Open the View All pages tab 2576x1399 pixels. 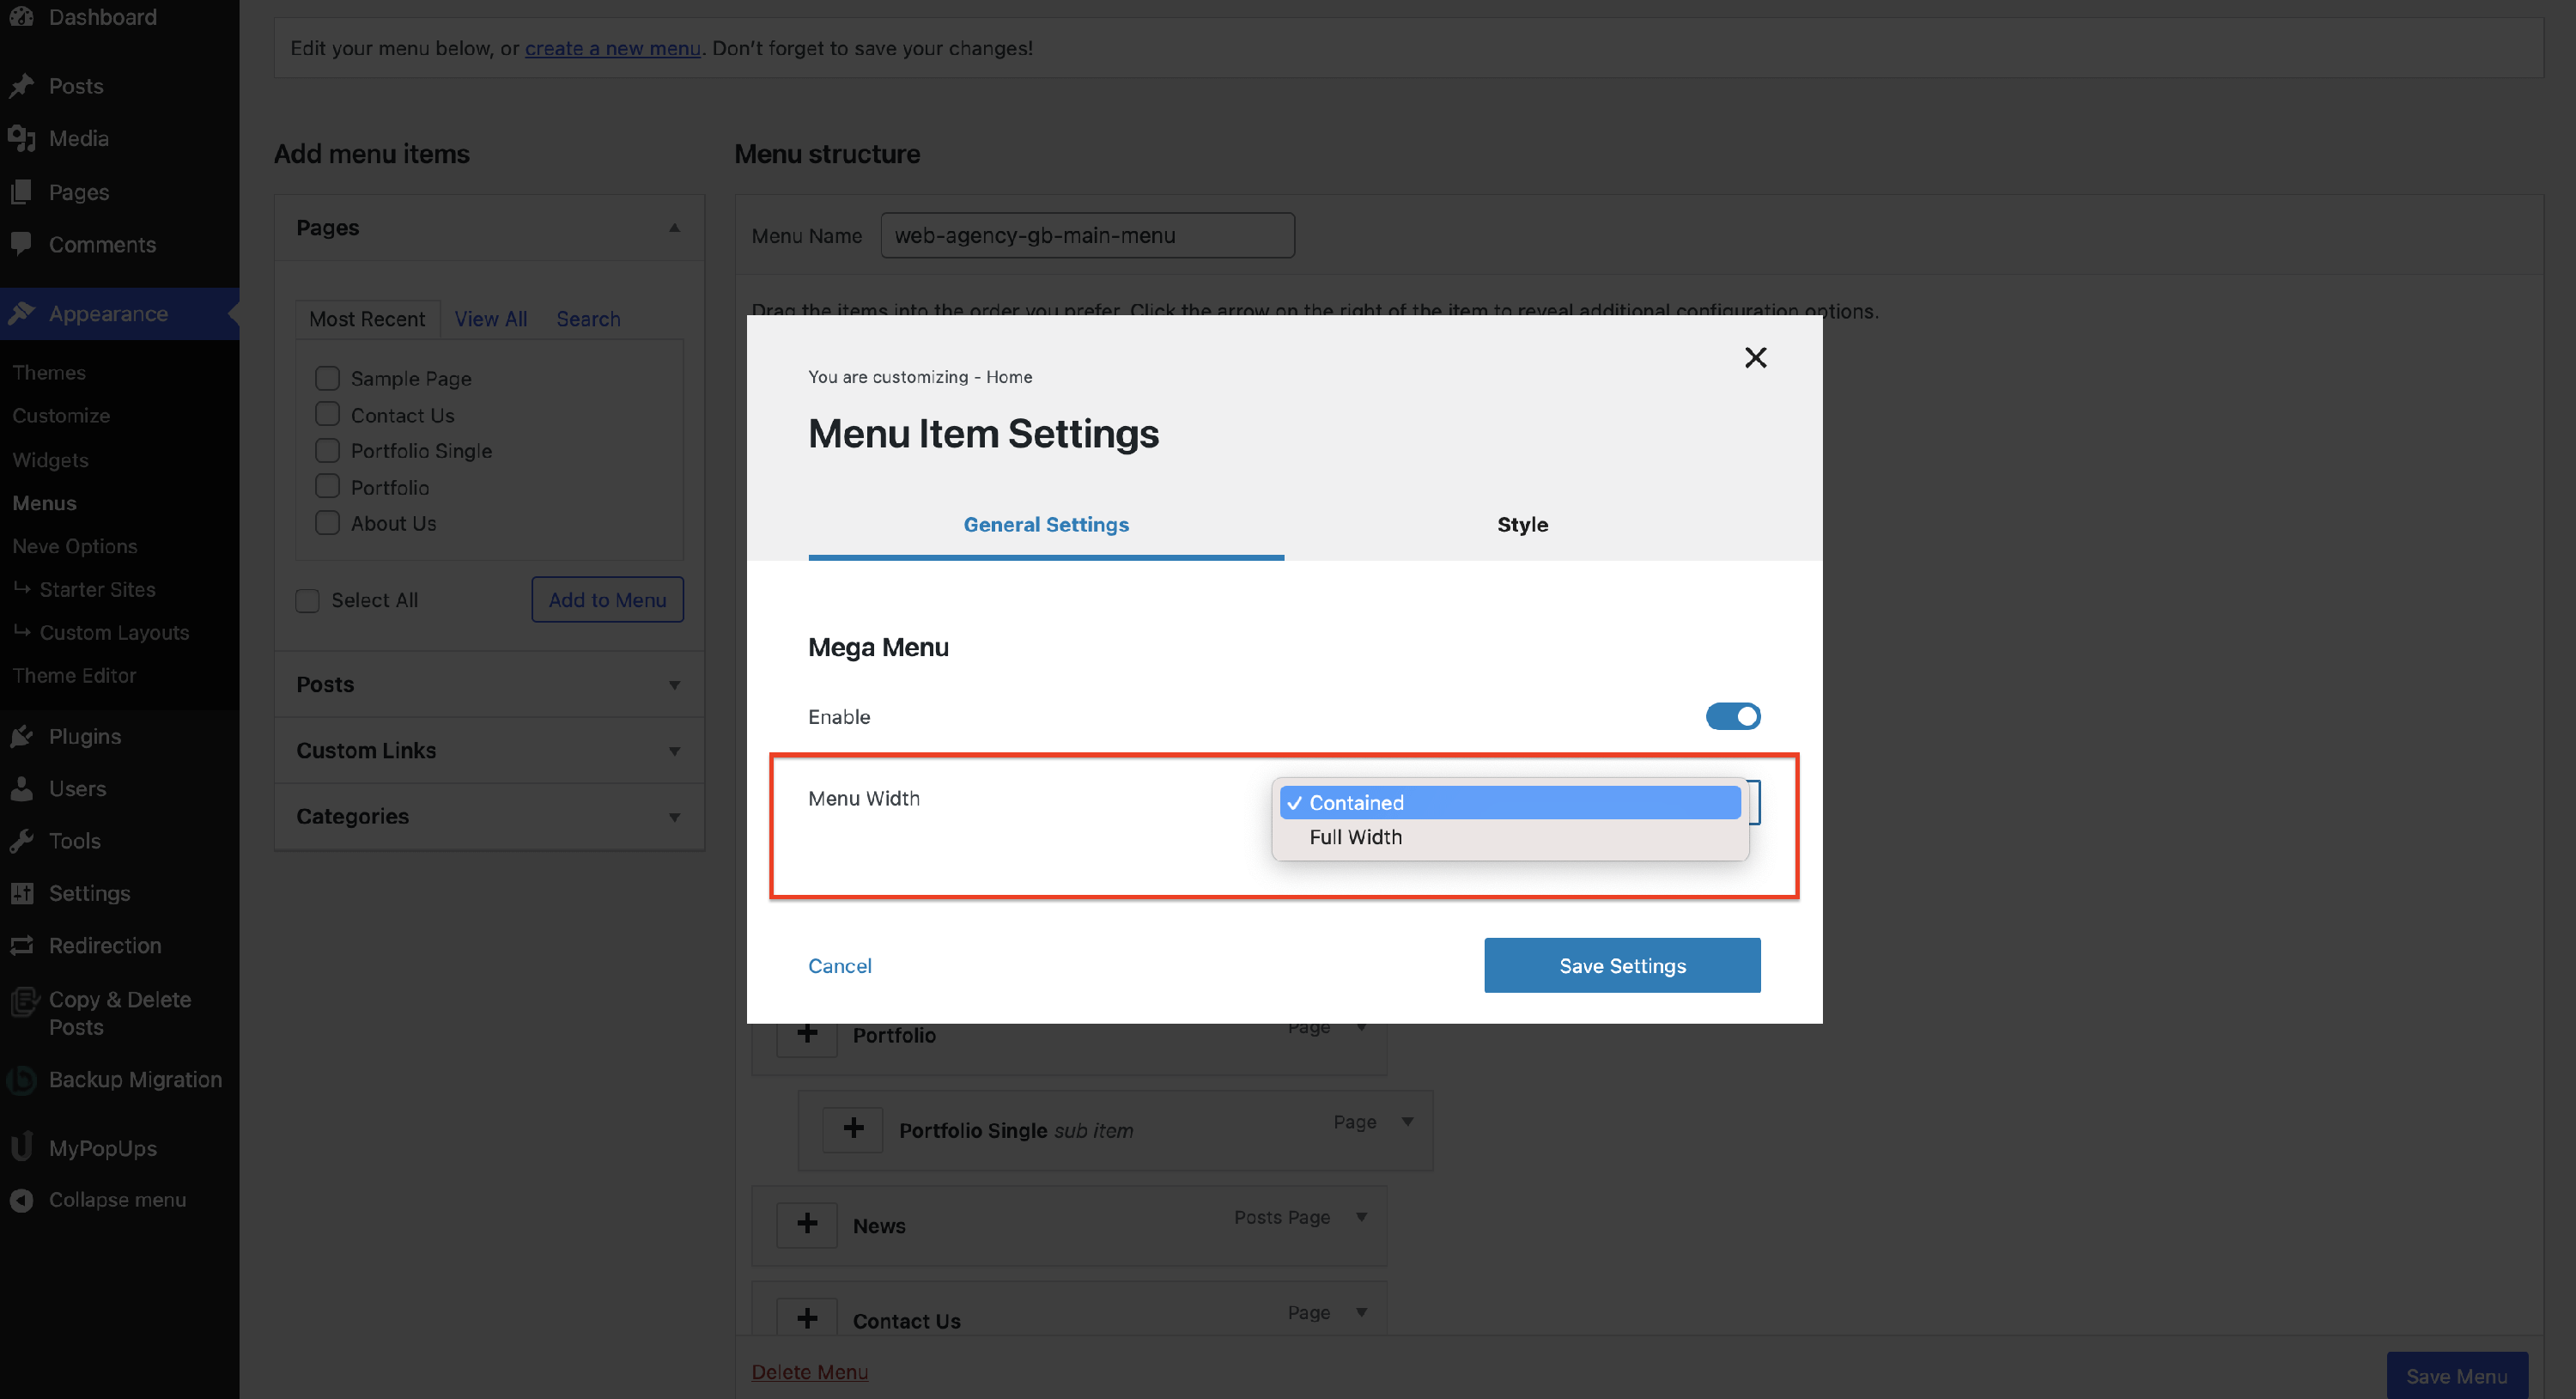[490, 319]
